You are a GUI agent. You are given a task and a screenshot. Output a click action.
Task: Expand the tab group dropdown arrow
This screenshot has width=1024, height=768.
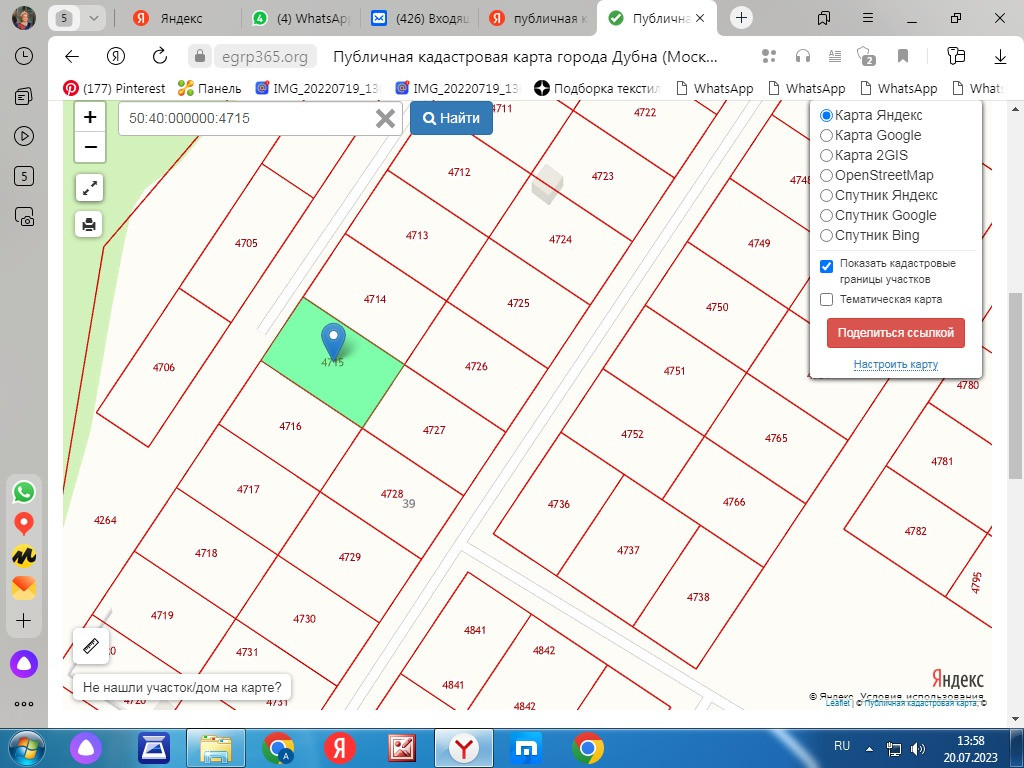click(93, 18)
